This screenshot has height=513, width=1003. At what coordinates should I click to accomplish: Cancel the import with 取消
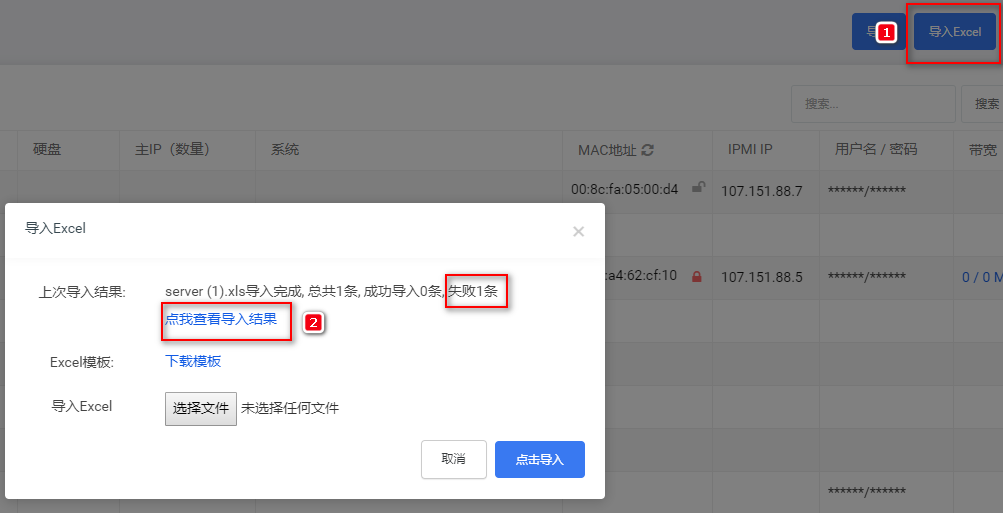pos(454,459)
